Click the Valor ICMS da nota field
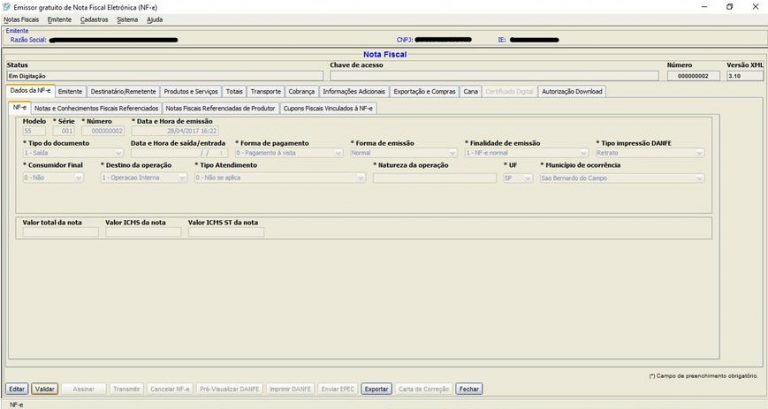This screenshot has width=768, height=409. pyautogui.click(x=143, y=233)
